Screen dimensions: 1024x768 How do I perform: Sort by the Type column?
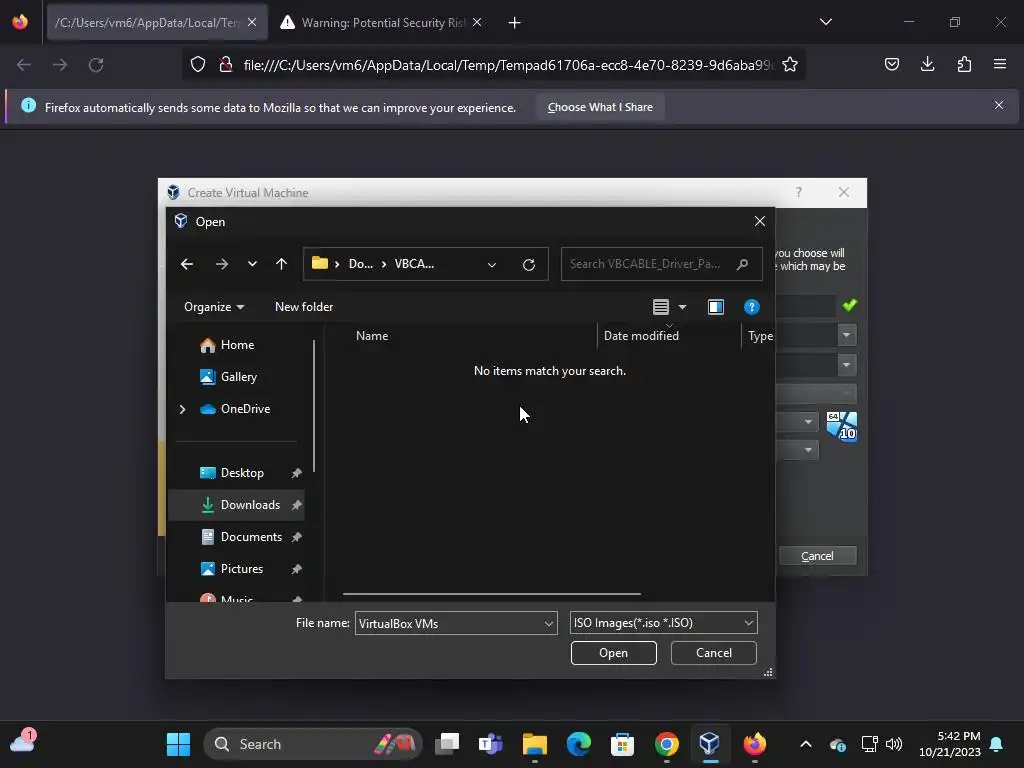(x=760, y=336)
